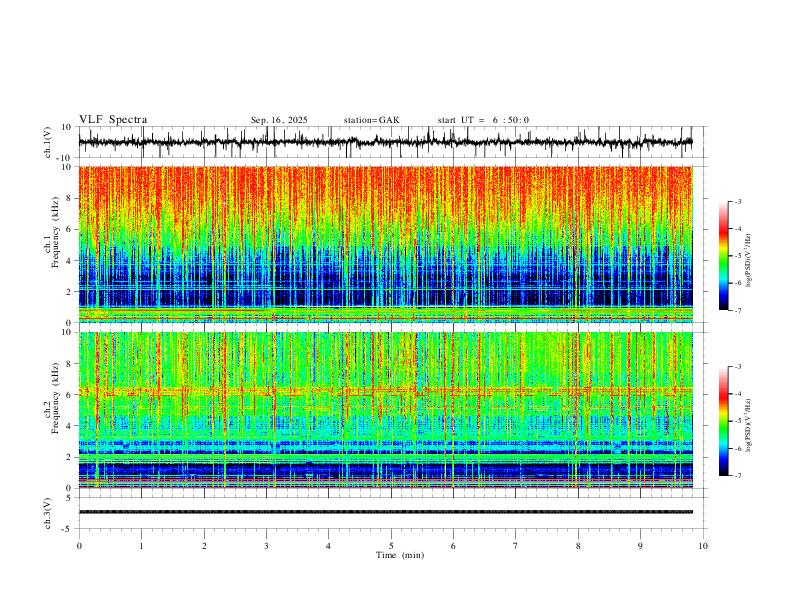Click the ch.2 color bar log(PSD) unit label
The image size is (792, 612).
[x=749, y=426]
